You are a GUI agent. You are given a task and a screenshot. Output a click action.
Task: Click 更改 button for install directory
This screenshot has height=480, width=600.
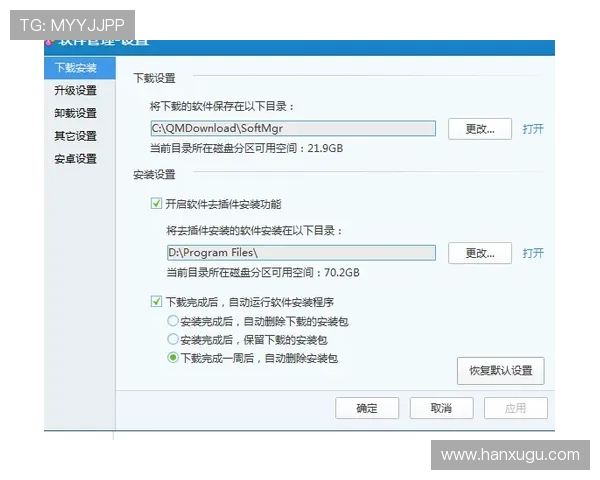(x=480, y=253)
